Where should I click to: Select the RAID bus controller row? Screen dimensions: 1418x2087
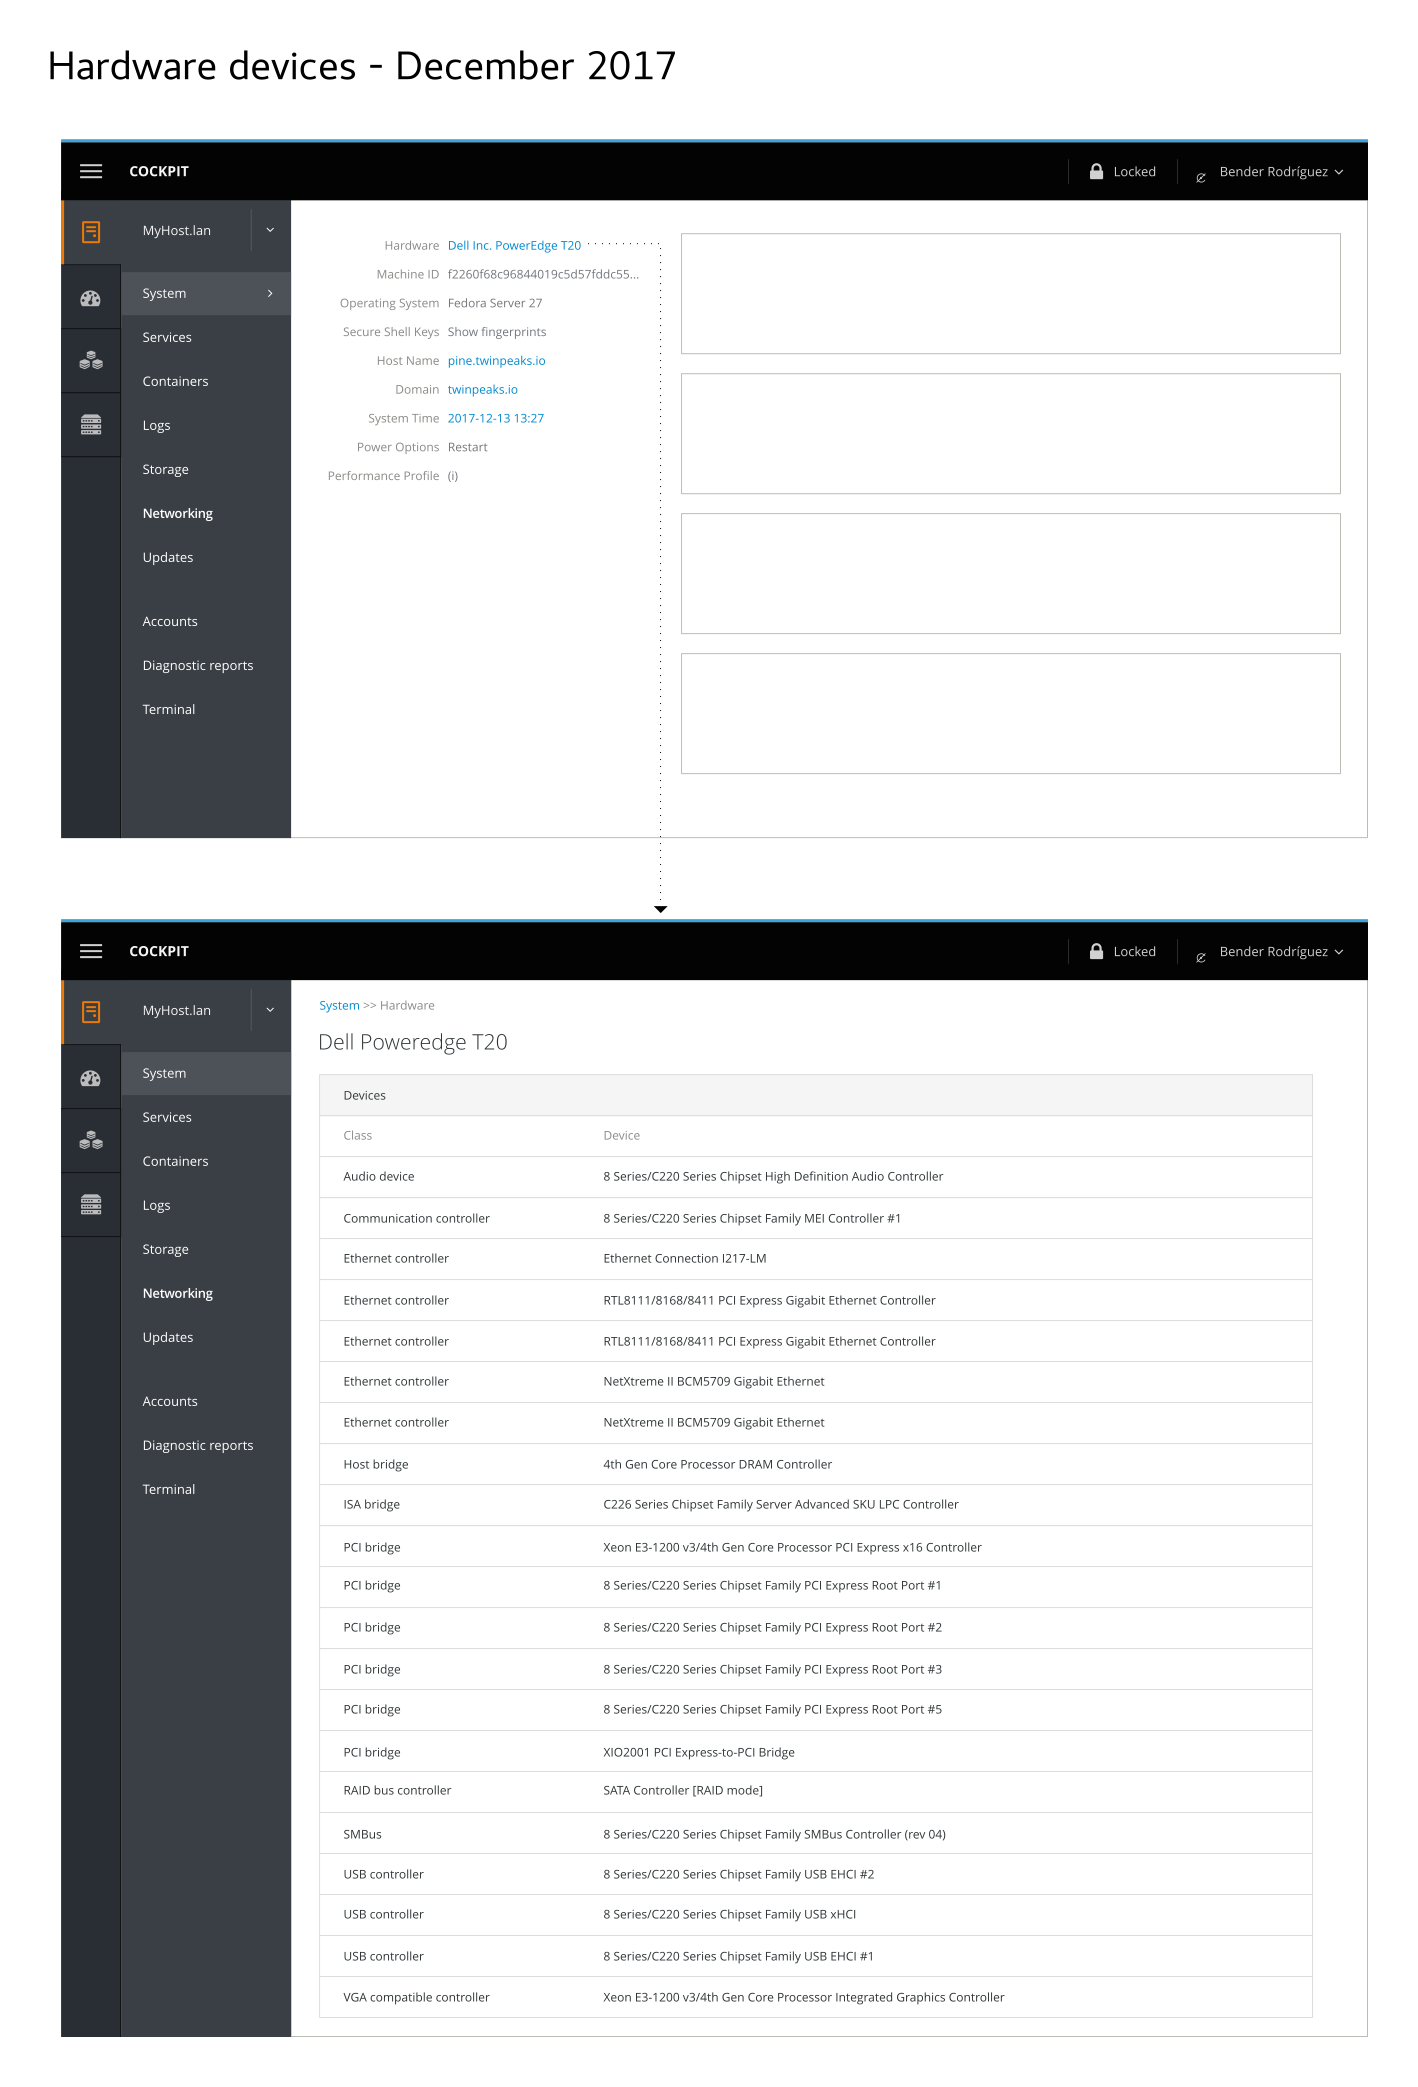coord(815,1791)
